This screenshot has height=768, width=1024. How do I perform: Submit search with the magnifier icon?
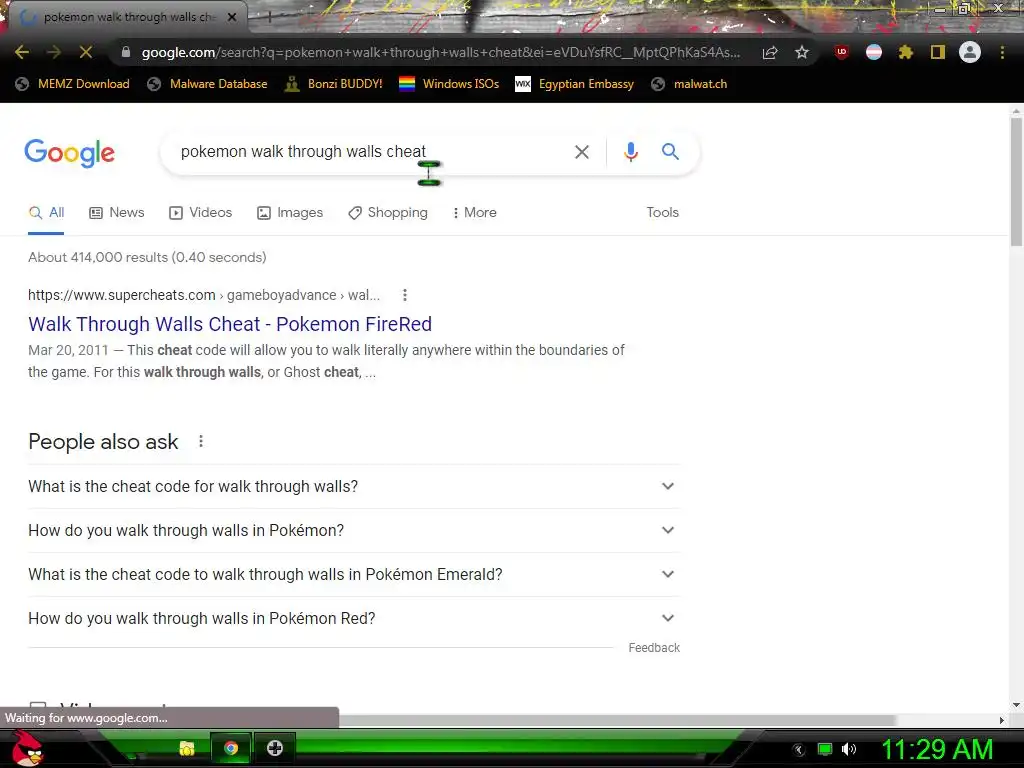[x=670, y=152]
